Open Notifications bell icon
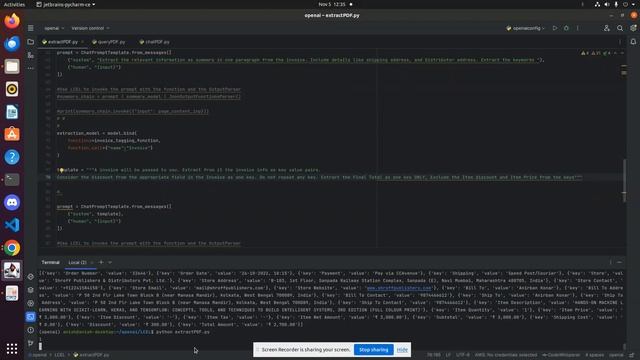This screenshot has width=640, height=360. pyautogui.click(x=633, y=42)
